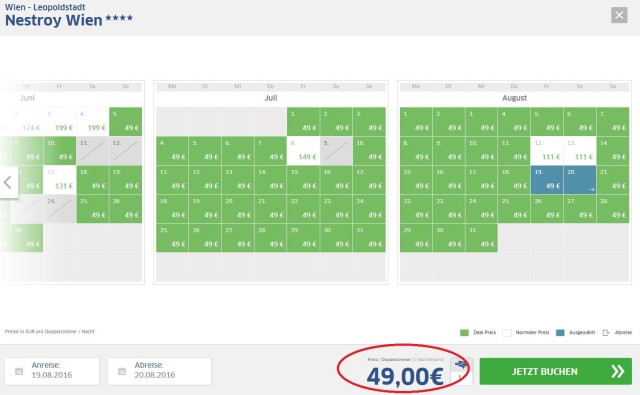Click the calendar icon in Anreise field

pyautogui.click(x=19, y=371)
